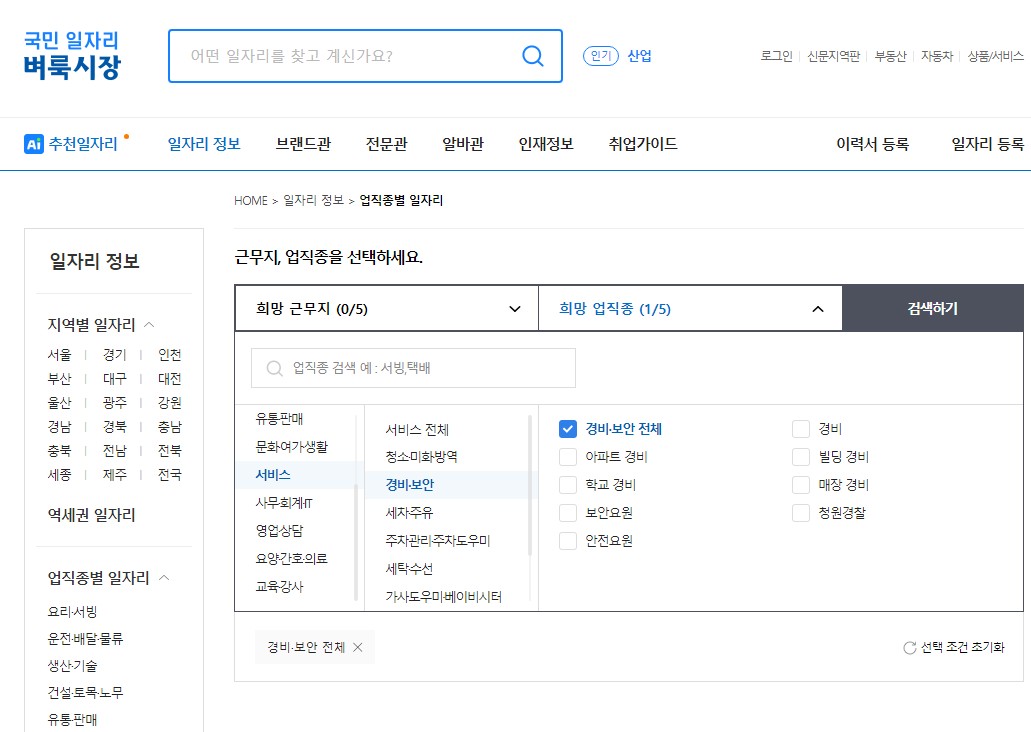
Task: Click 운전·배달·물류 in sidebar
Action: pyautogui.click(x=85, y=639)
